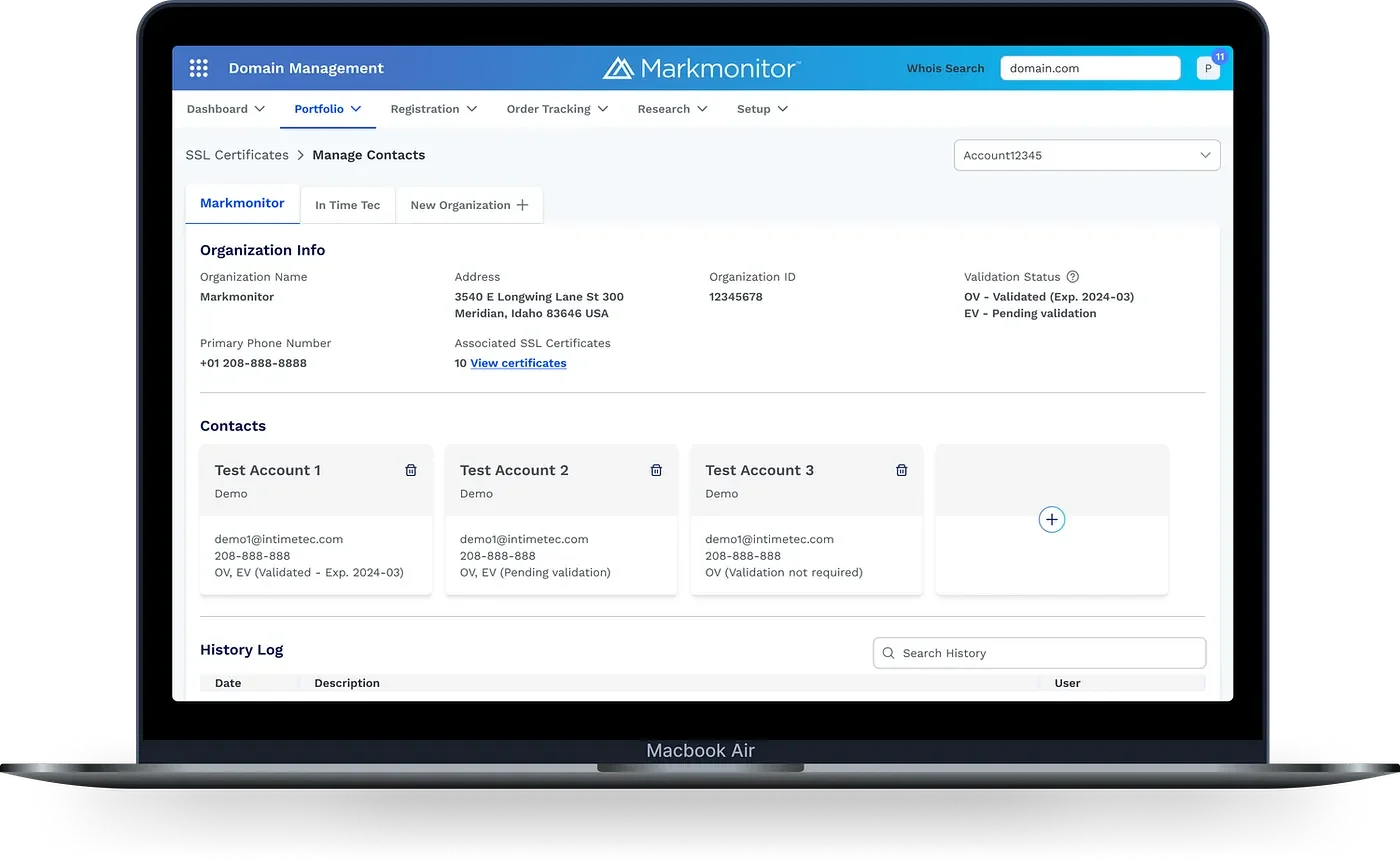Click the Description column header

click(x=347, y=683)
